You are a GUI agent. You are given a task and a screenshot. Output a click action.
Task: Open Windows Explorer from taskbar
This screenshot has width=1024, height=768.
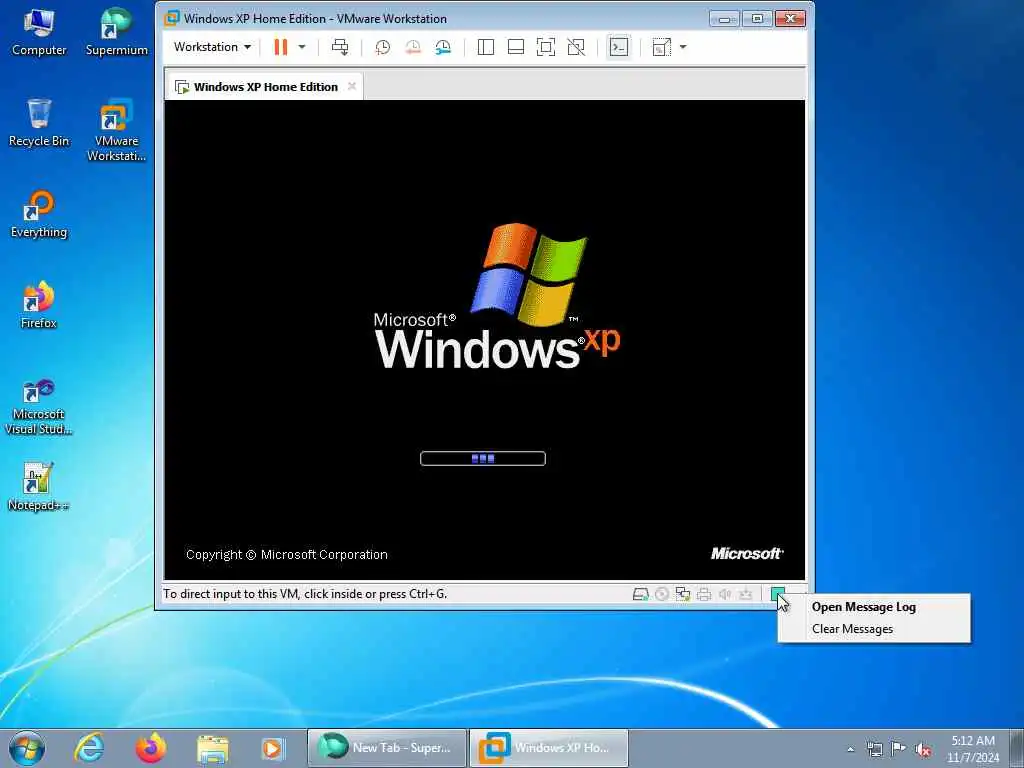point(212,748)
